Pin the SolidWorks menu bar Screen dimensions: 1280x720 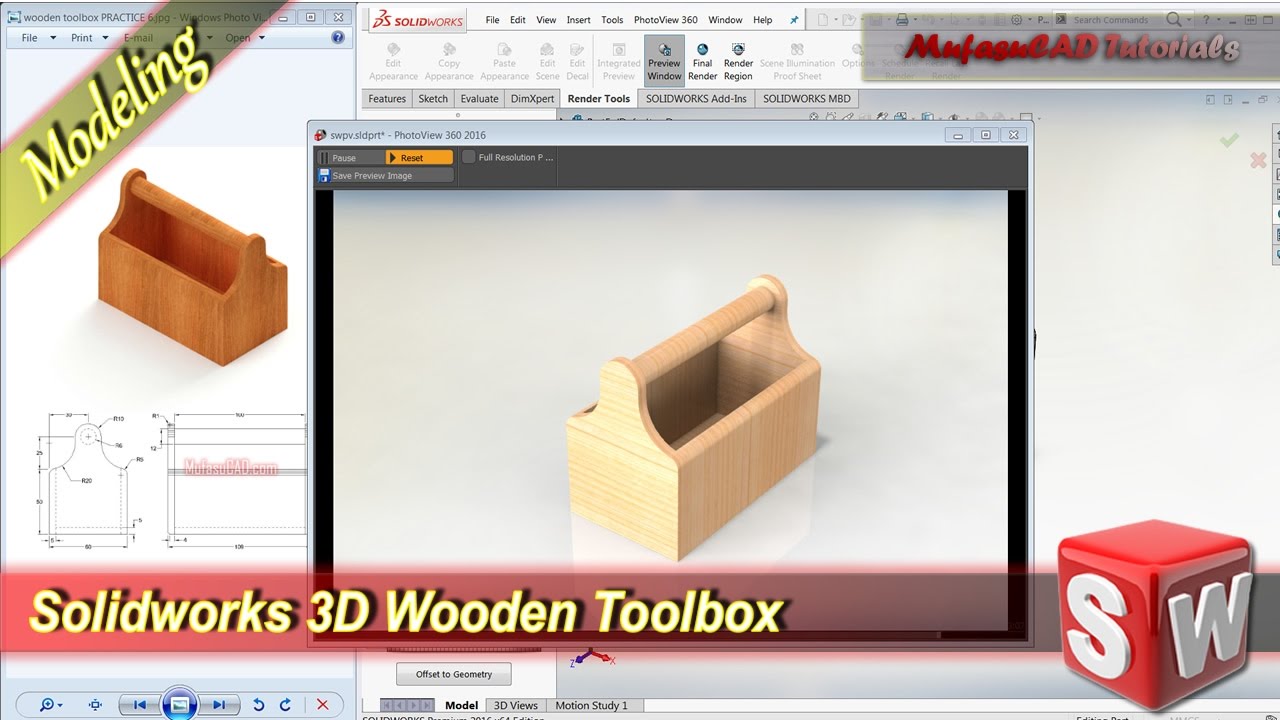click(x=795, y=20)
